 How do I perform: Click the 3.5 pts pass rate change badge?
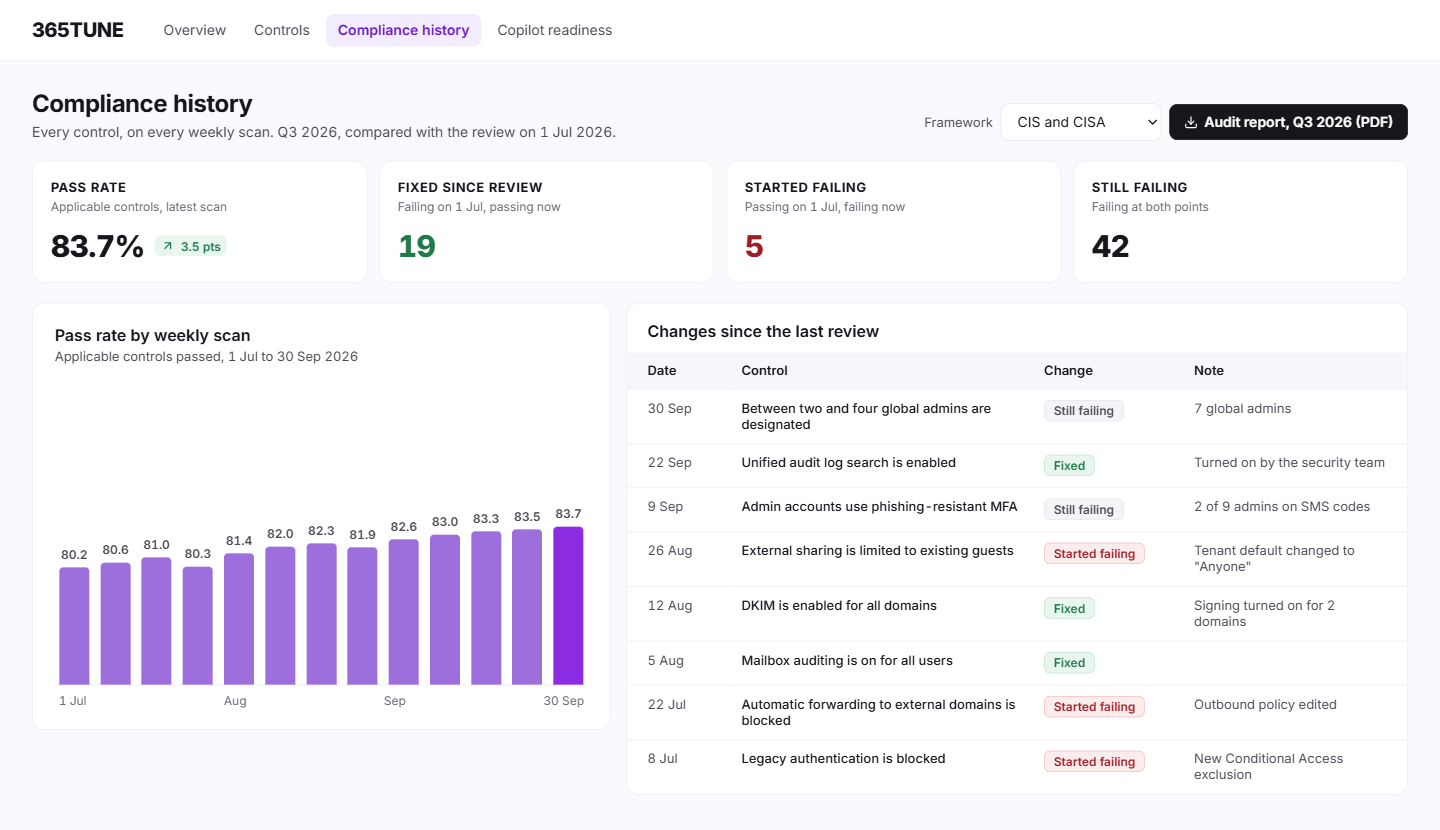coord(191,246)
